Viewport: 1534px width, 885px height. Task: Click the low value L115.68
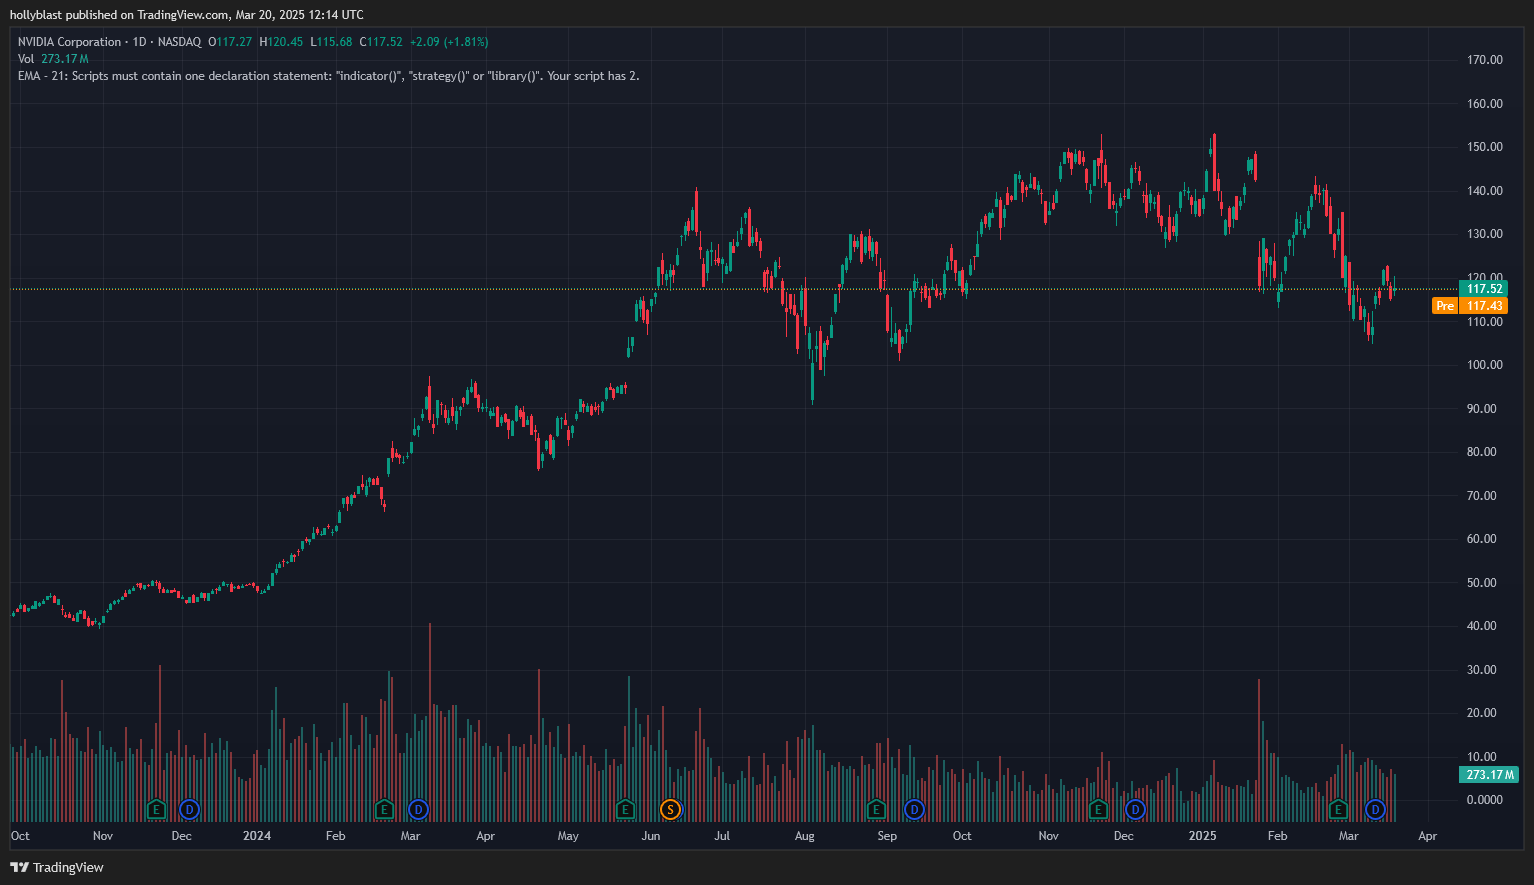pos(331,42)
